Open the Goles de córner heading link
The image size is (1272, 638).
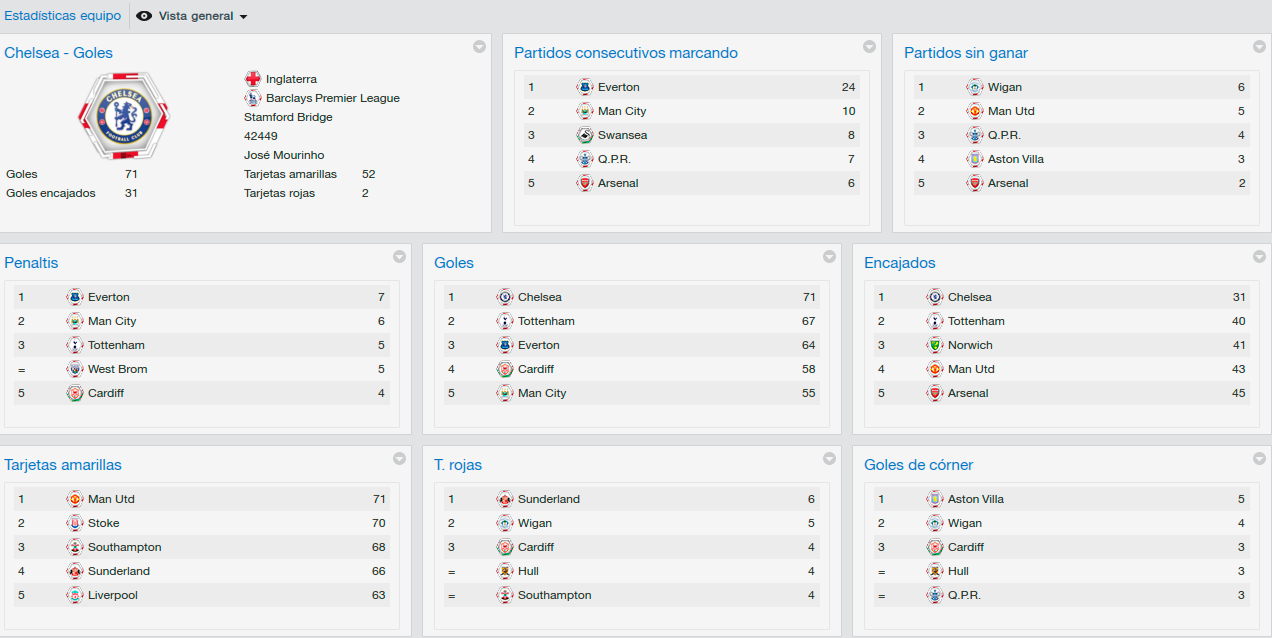[919, 465]
